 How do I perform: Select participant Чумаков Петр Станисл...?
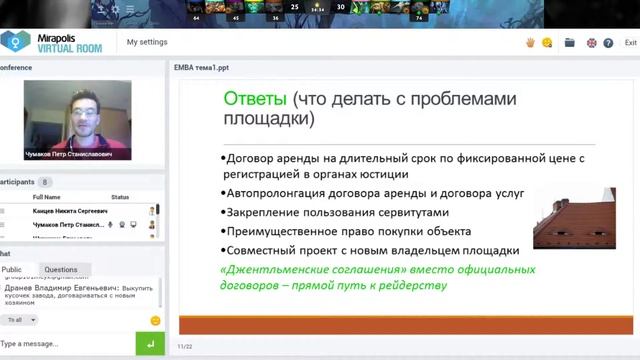point(68,224)
